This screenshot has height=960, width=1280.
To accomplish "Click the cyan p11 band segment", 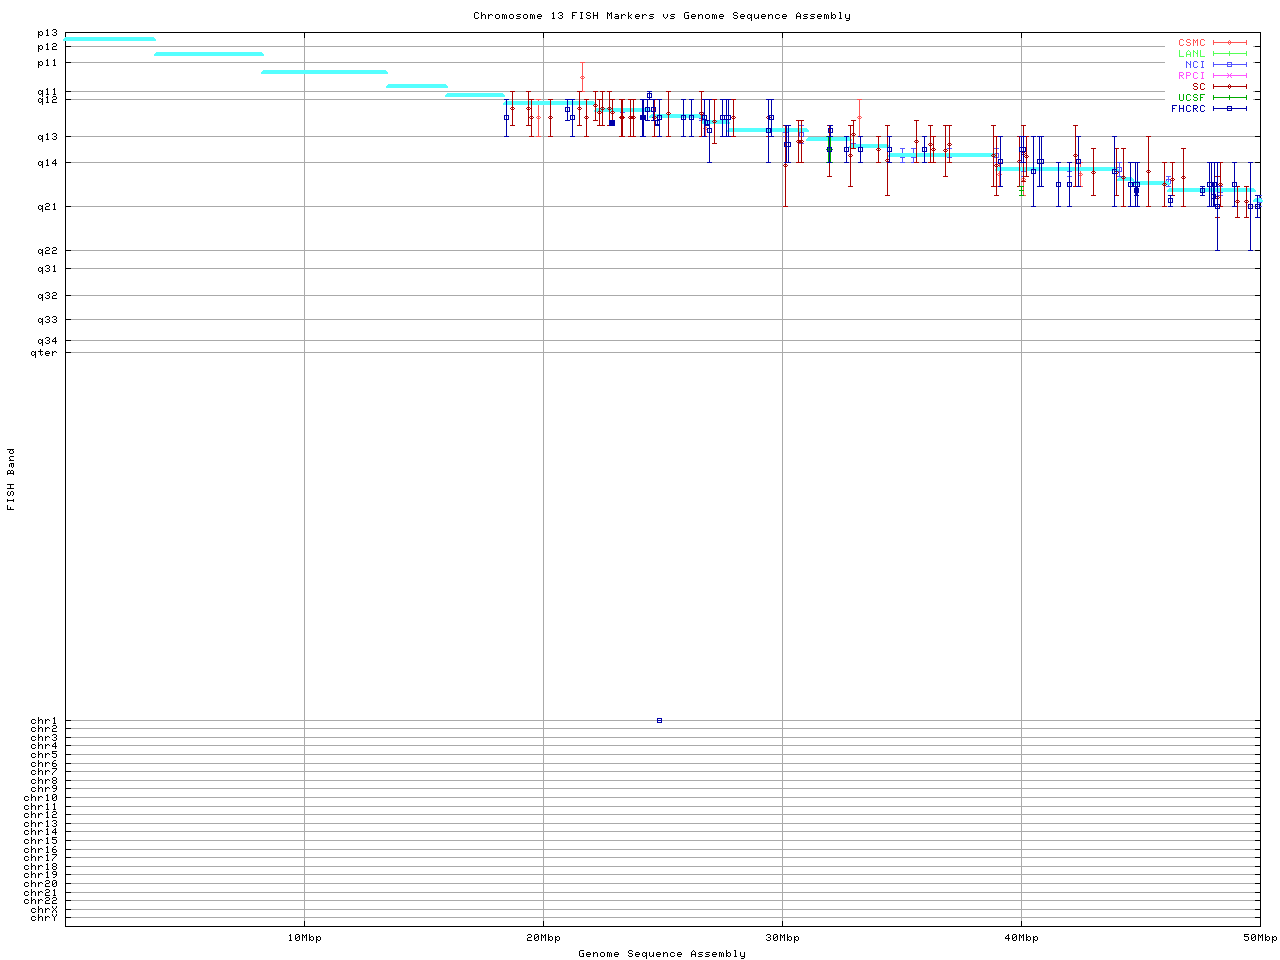I will pyautogui.click(x=324, y=72).
